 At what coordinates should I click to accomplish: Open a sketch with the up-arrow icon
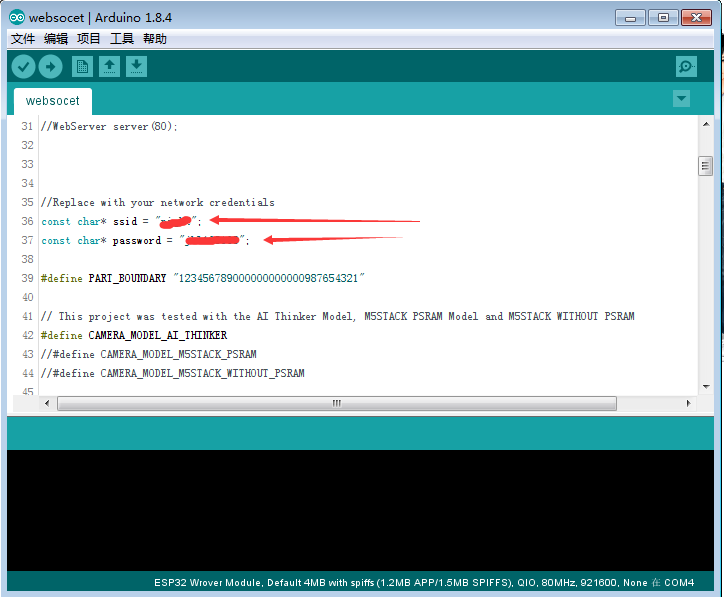click(109, 67)
